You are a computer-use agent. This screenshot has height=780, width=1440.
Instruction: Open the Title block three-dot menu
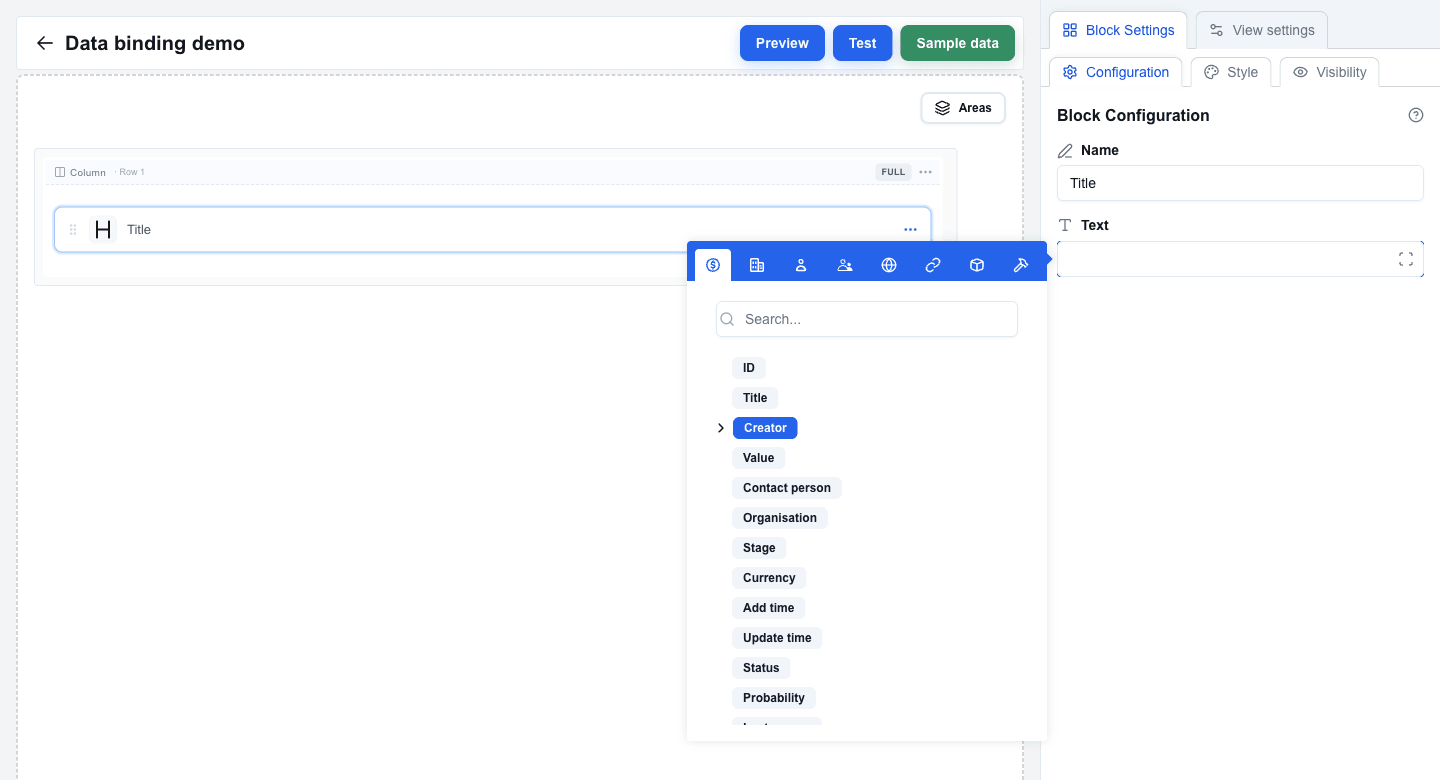tap(910, 230)
